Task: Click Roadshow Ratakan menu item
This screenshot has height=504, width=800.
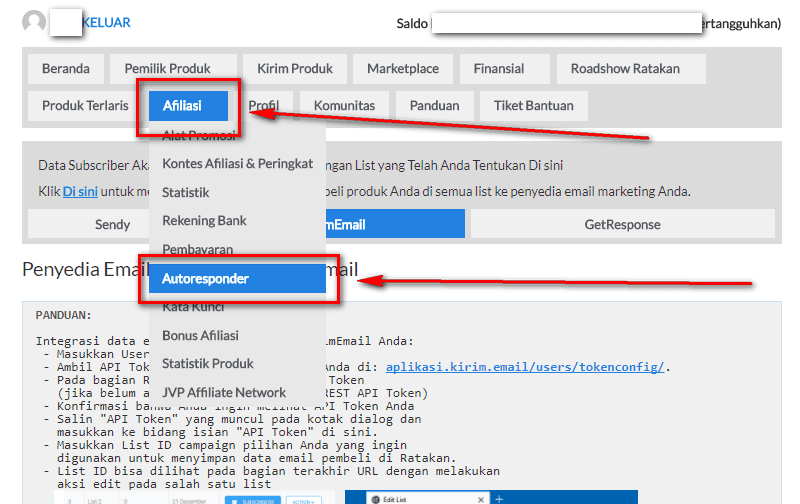Action: [625, 69]
